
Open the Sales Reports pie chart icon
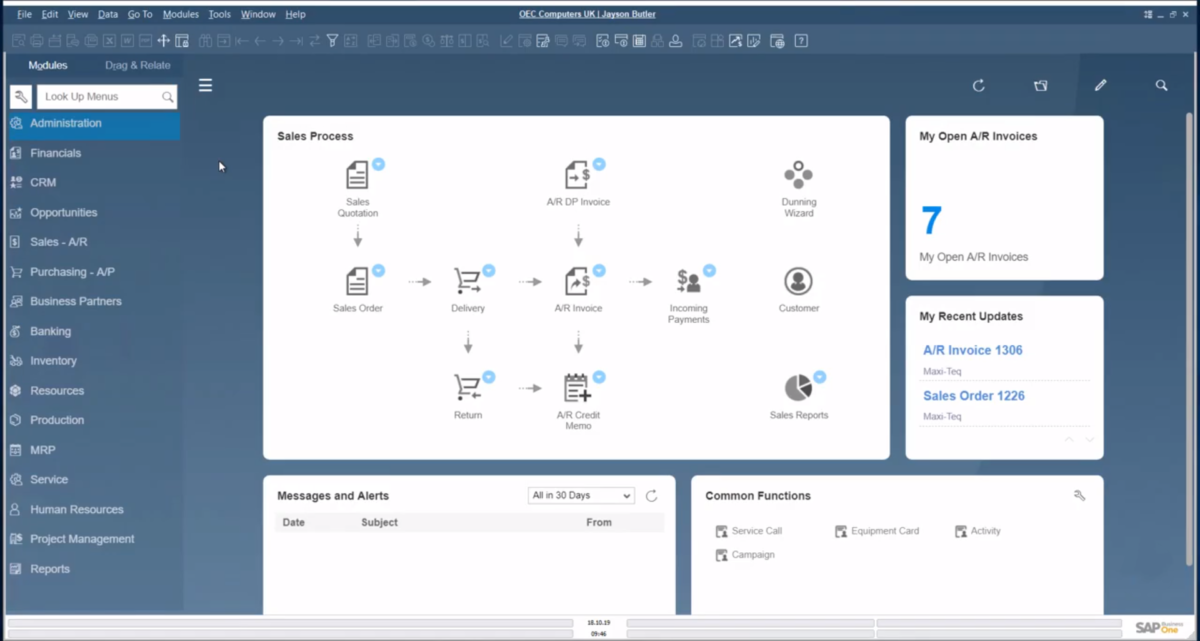coord(798,387)
